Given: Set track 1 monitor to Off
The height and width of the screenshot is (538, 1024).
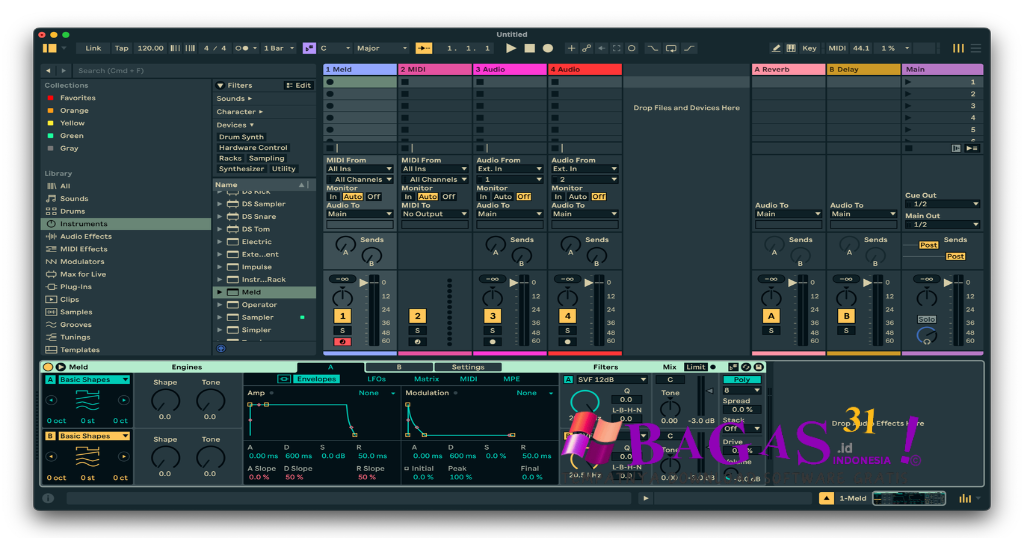Looking at the screenshot, I should (374, 197).
